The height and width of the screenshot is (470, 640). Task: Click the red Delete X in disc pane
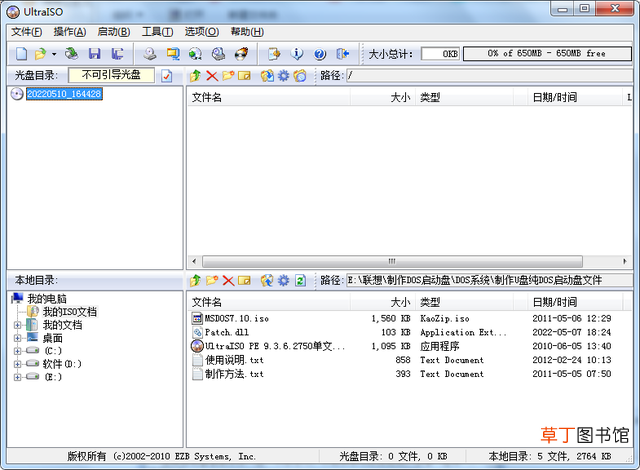tap(212, 75)
